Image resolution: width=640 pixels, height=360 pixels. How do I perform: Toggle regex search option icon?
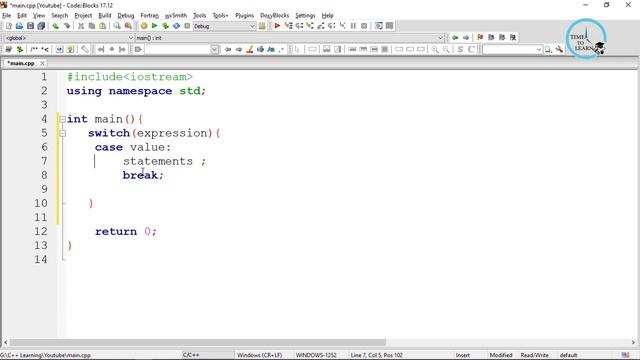(x=282, y=49)
